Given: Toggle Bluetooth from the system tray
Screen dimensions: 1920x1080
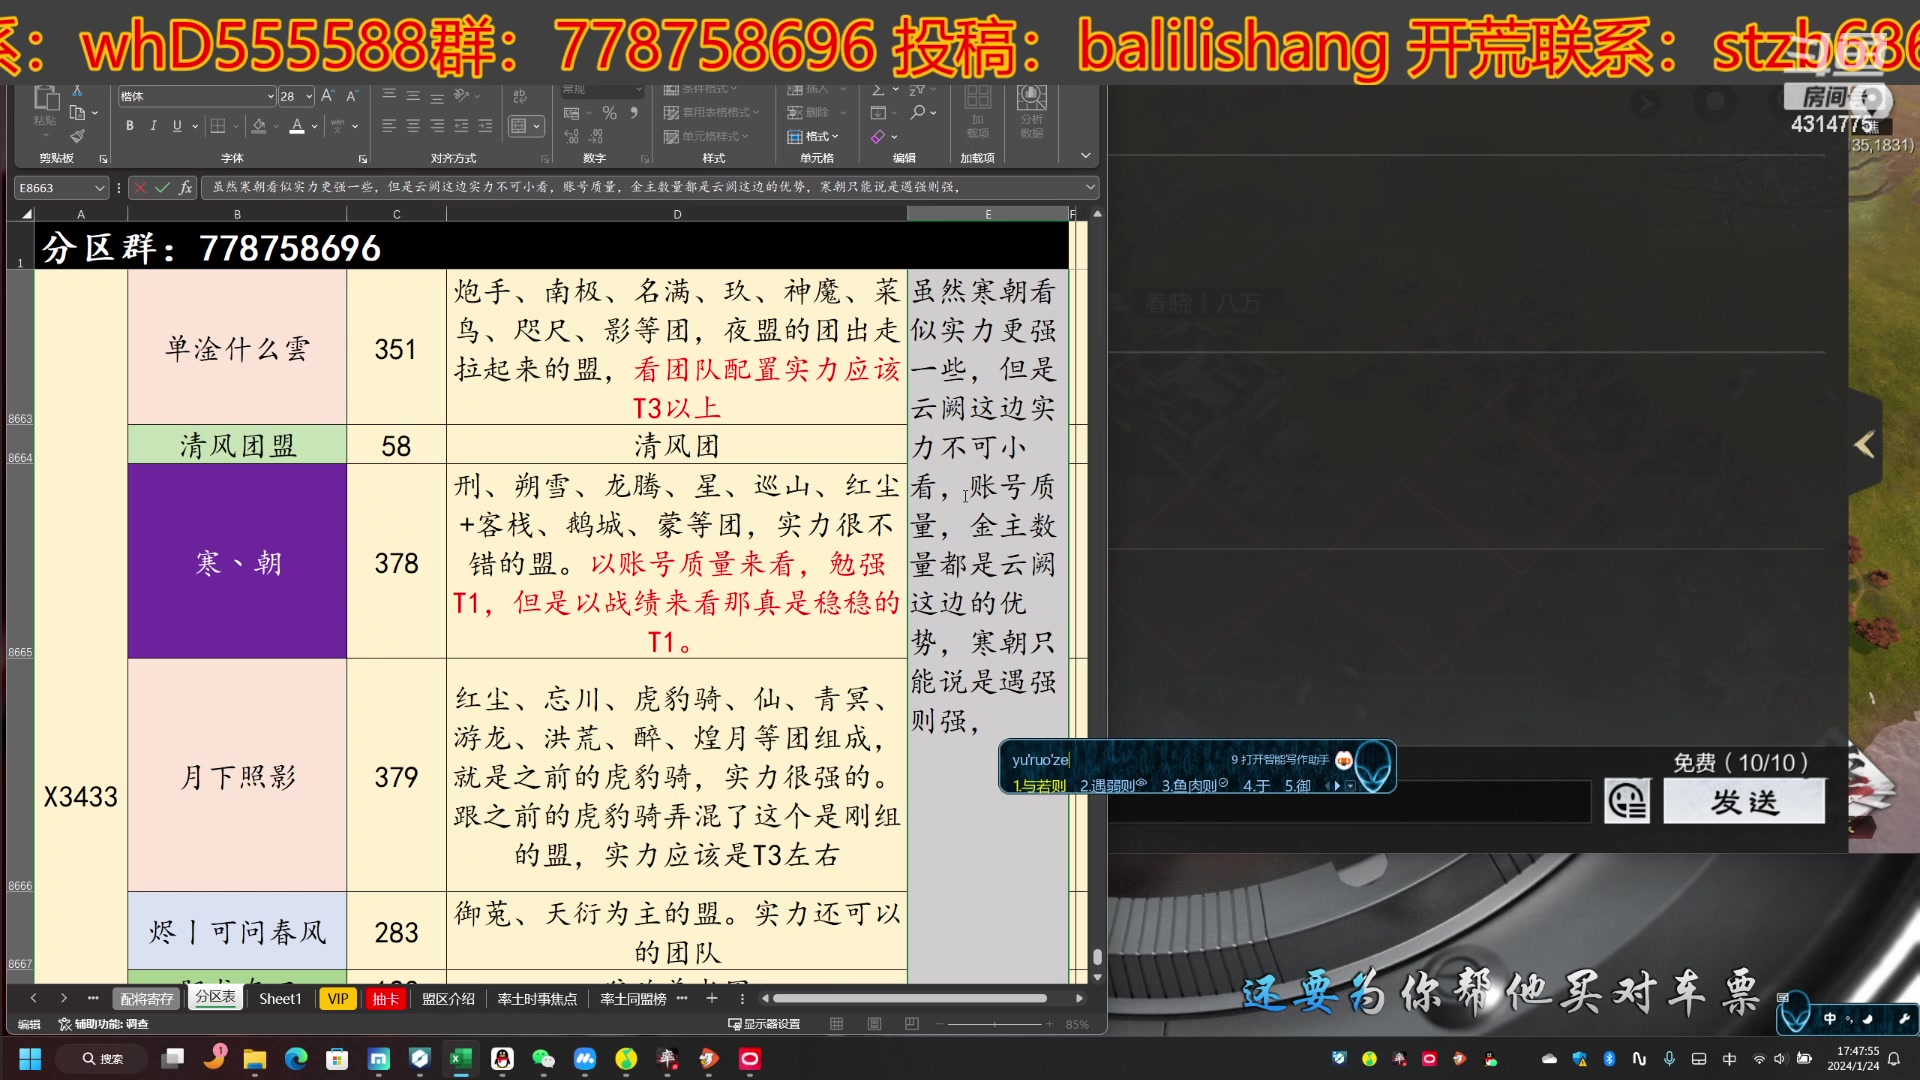Looking at the screenshot, I should coord(1609,1058).
